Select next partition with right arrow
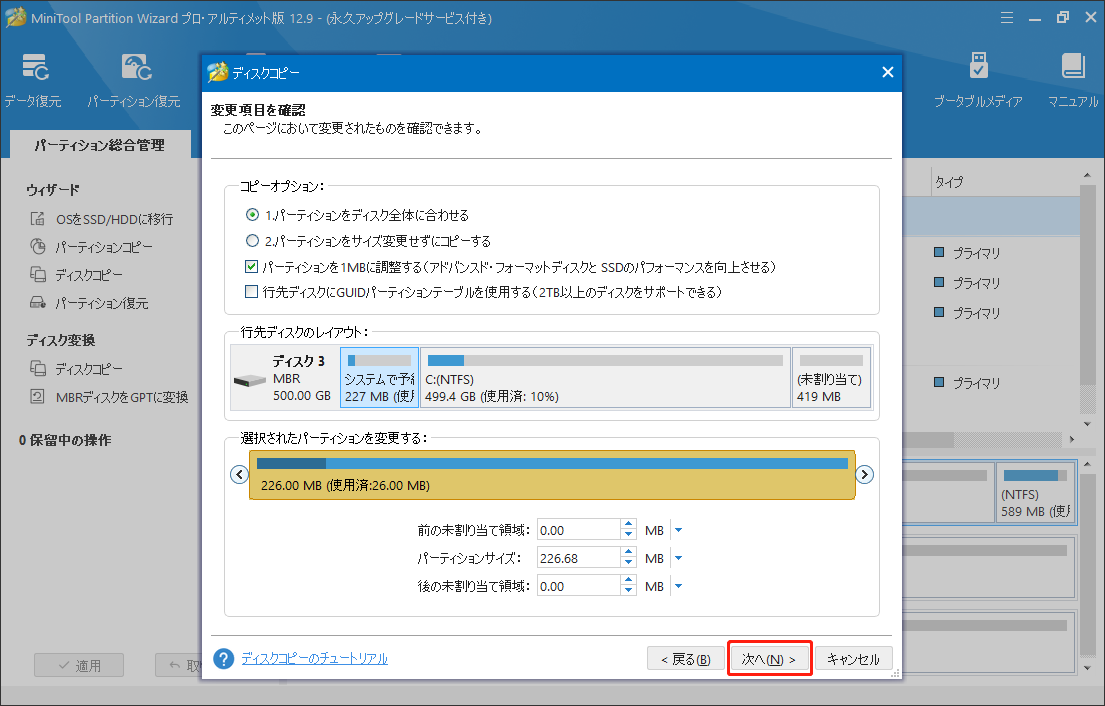This screenshot has height=706, width=1105. (865, 474)
